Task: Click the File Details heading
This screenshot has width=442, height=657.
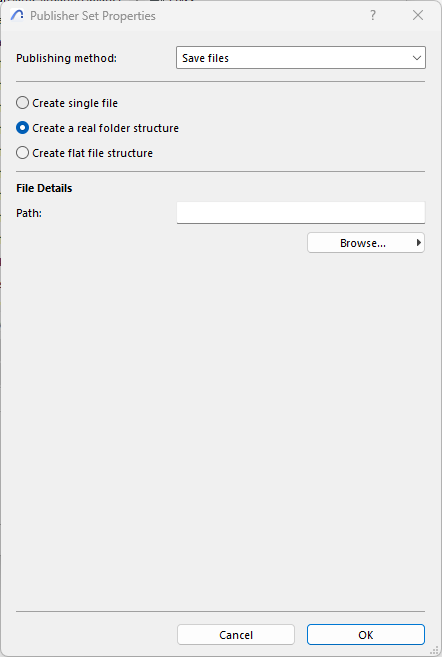Action: click(44, 188)
